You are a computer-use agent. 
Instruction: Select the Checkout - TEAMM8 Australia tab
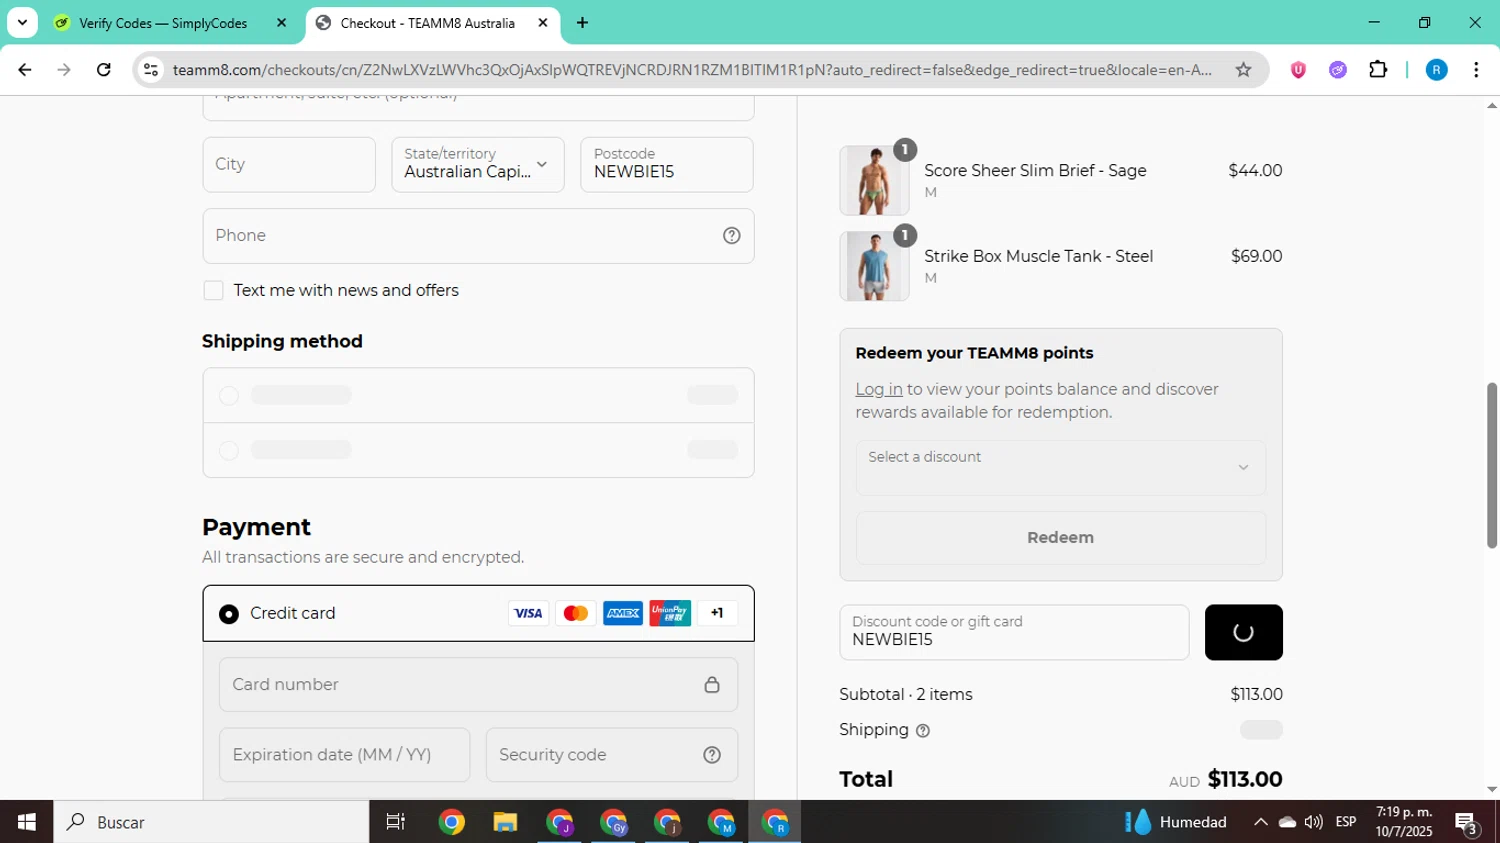click(428, 23)
